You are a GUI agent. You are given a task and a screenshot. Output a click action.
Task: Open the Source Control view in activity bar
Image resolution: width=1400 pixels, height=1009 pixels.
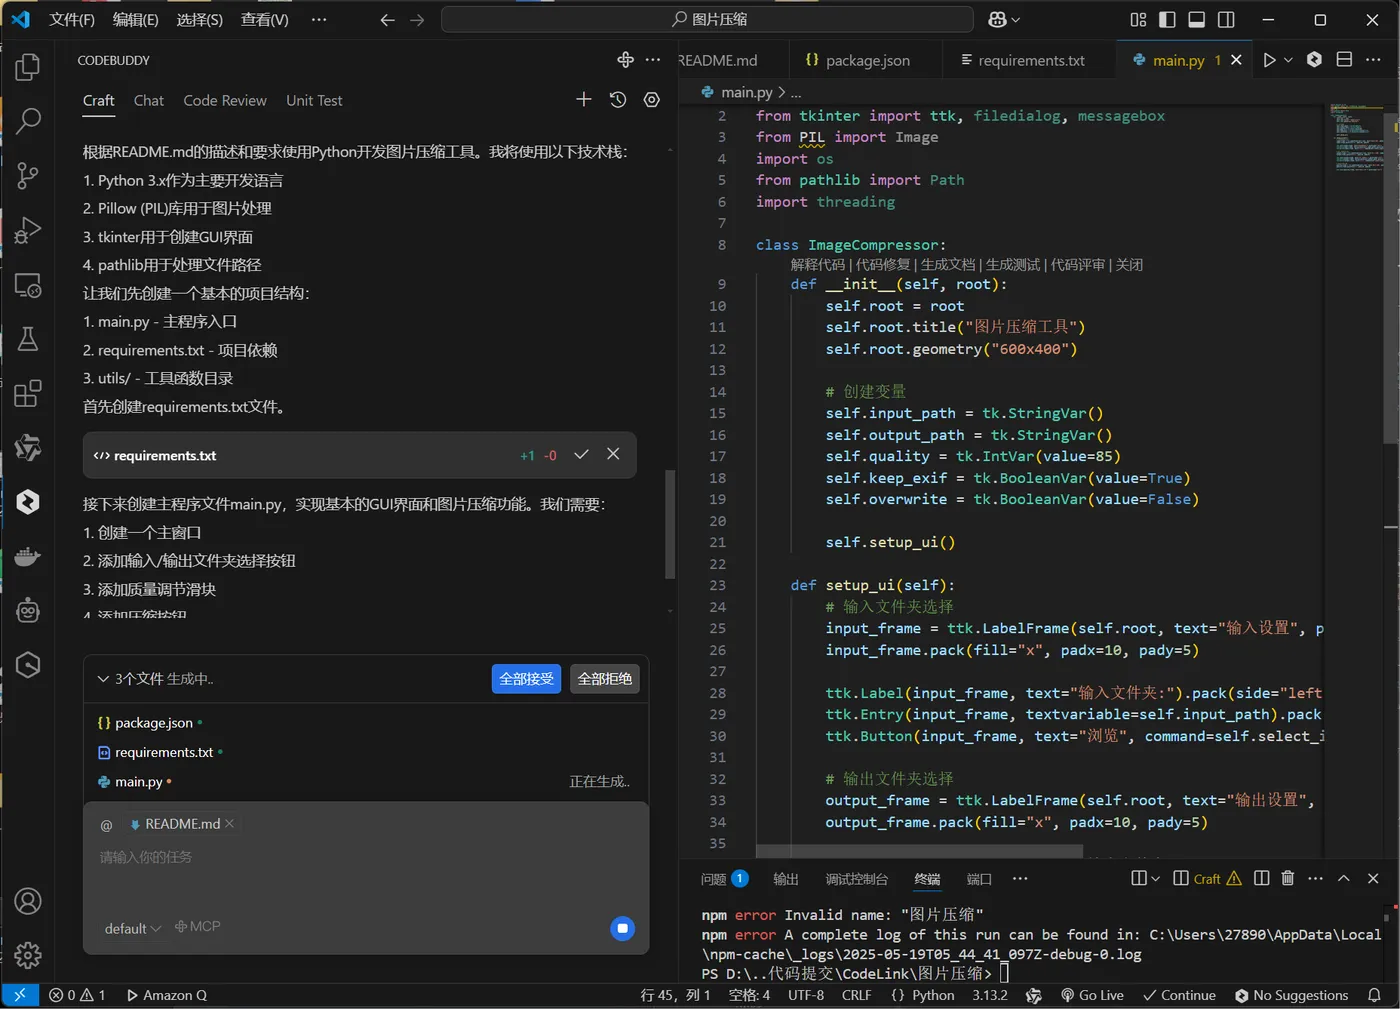click(x=28, y=176)
